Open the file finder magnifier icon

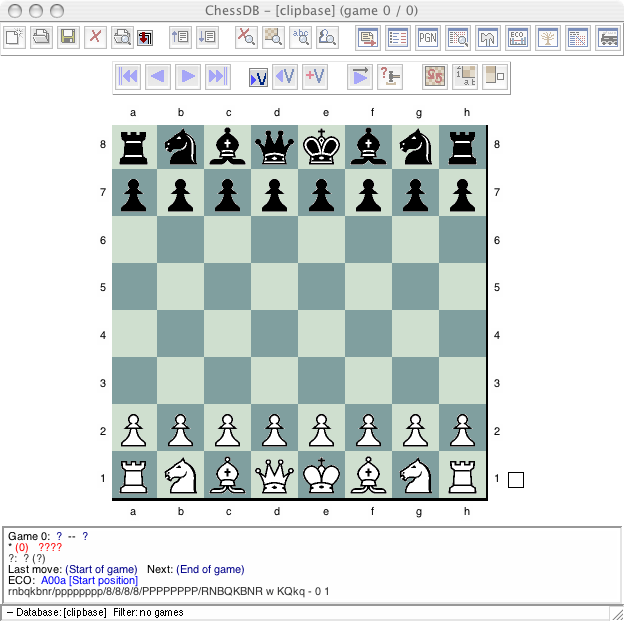click(122, 38)
